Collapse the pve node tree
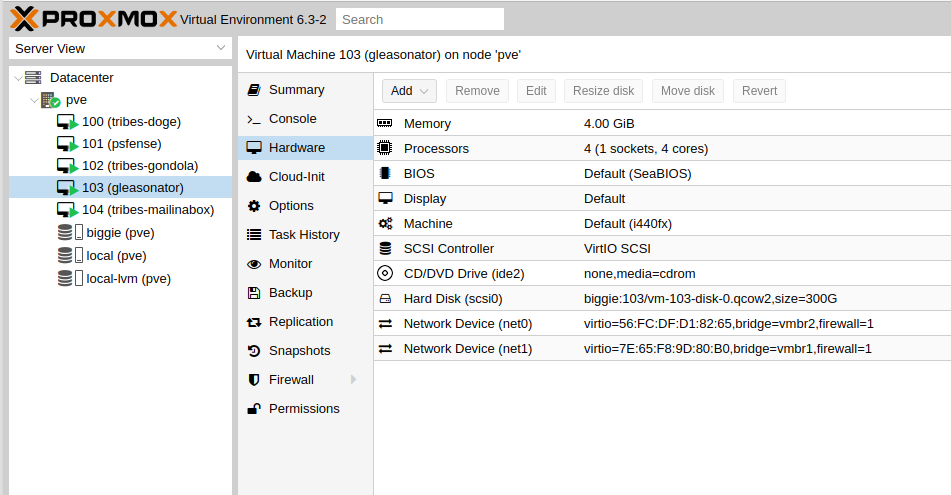The width and height of the screenshot is (951, 495). 33,100
